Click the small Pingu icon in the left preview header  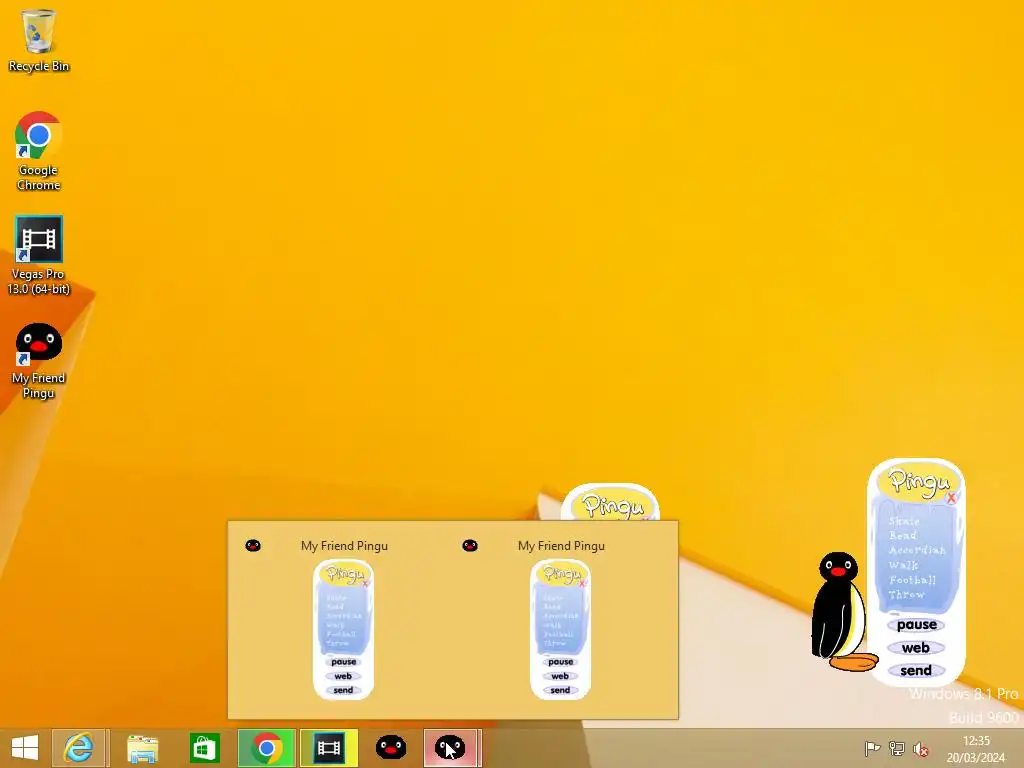253,545
